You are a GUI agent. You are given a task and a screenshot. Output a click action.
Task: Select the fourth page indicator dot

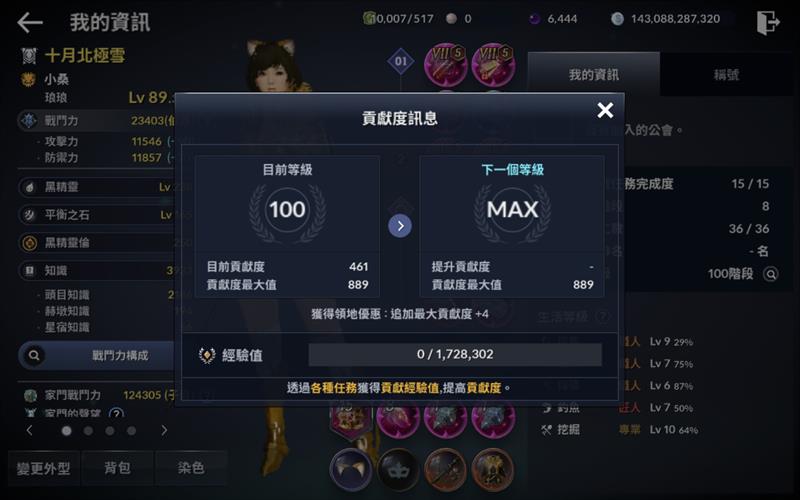tap(132, 431)
